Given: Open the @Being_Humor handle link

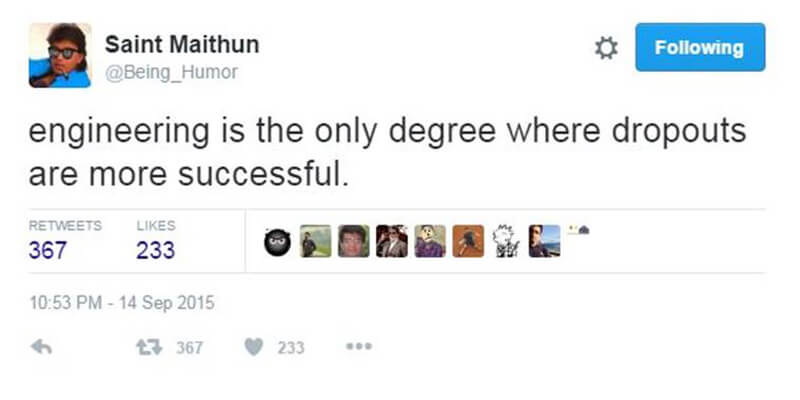Looking at the screenshot, I should click(x=172, y=72).
